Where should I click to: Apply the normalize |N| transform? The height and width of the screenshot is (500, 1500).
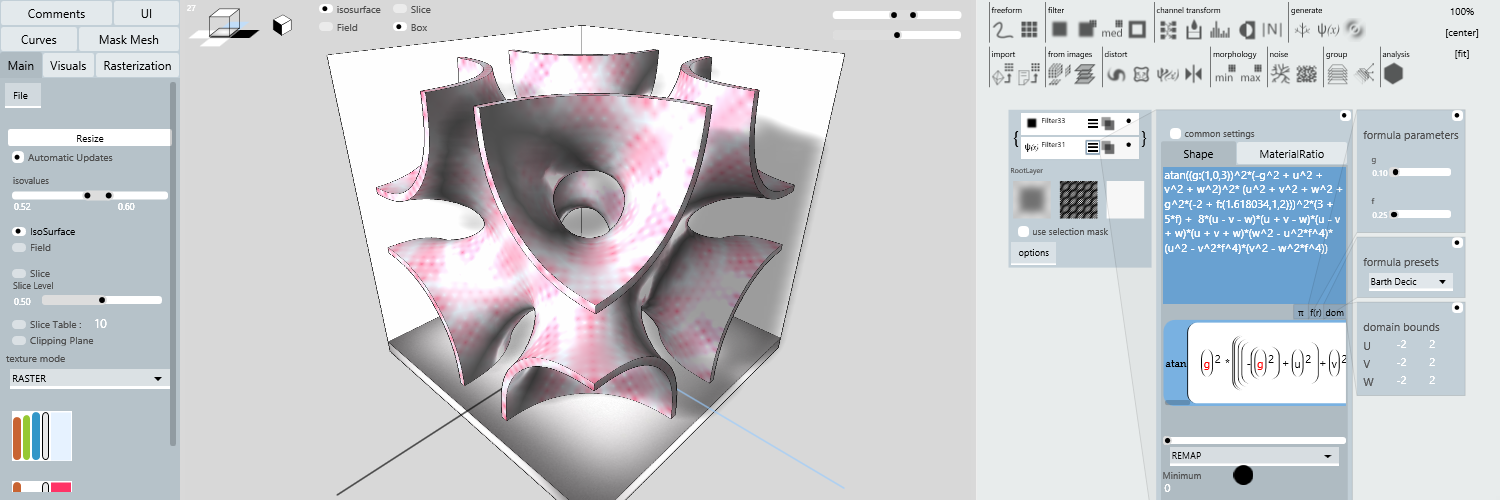[x=1272, y=30]
